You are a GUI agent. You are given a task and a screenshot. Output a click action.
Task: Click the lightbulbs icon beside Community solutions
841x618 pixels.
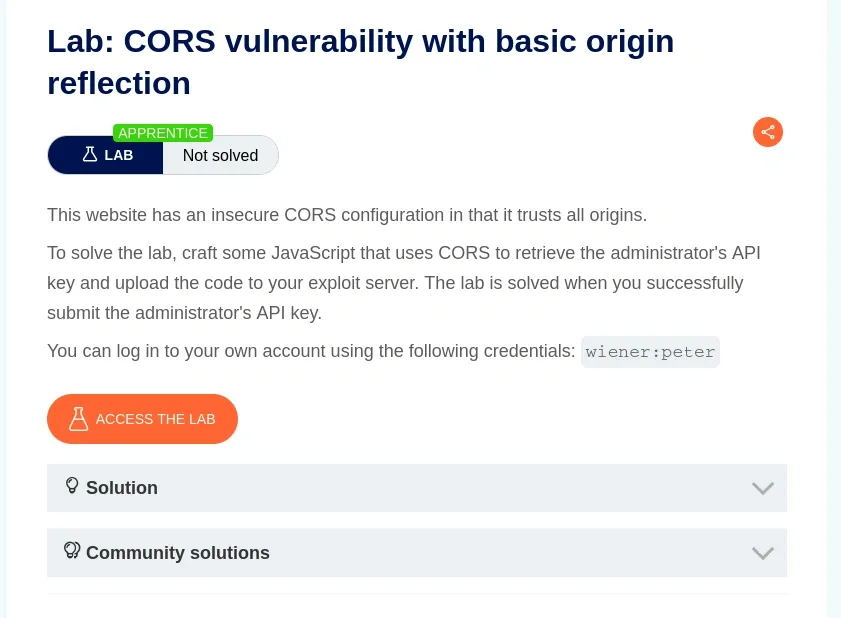click(x=72, y=551)
